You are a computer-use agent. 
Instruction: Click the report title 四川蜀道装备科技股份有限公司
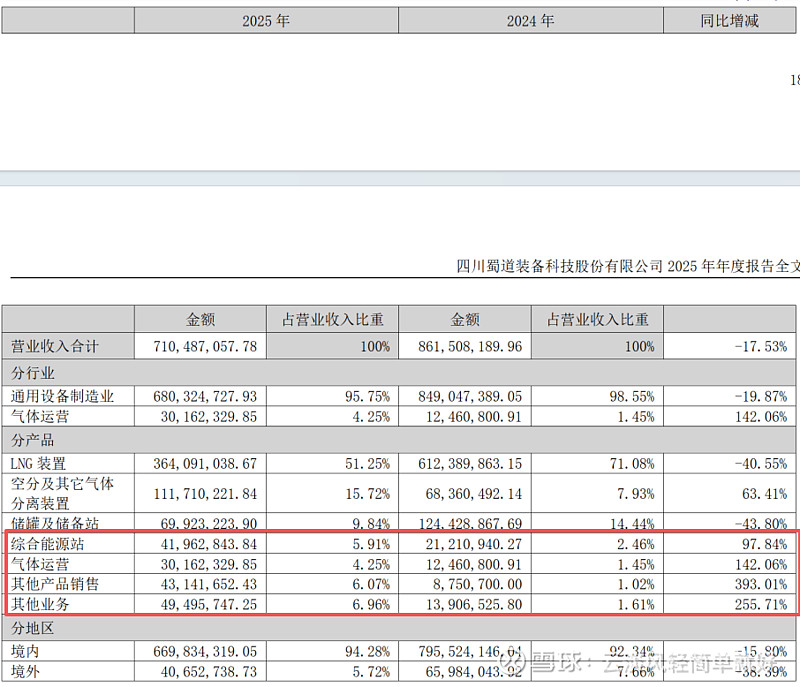pos(559,266)
